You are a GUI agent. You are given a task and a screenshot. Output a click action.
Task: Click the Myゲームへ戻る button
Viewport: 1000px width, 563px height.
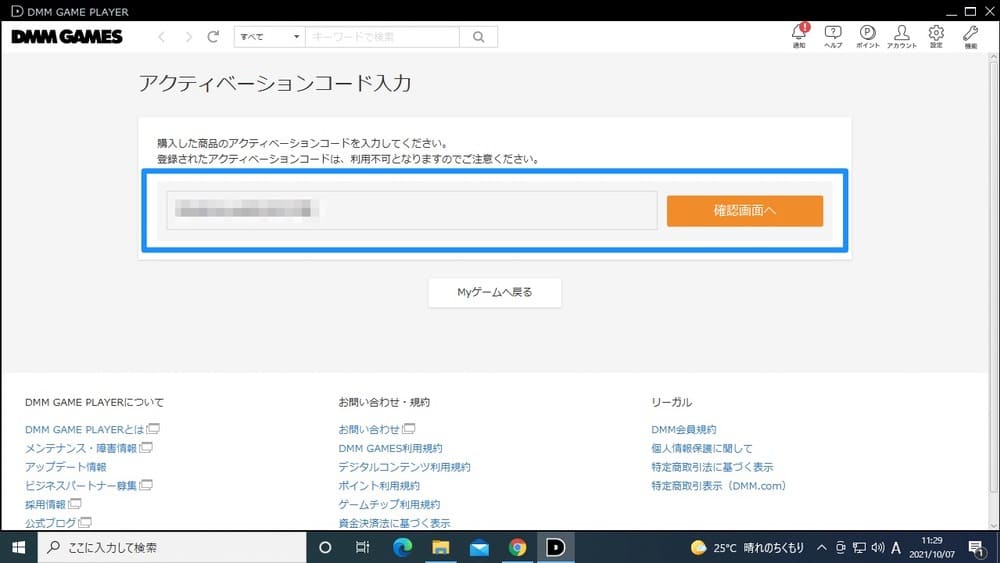point(495,292)
